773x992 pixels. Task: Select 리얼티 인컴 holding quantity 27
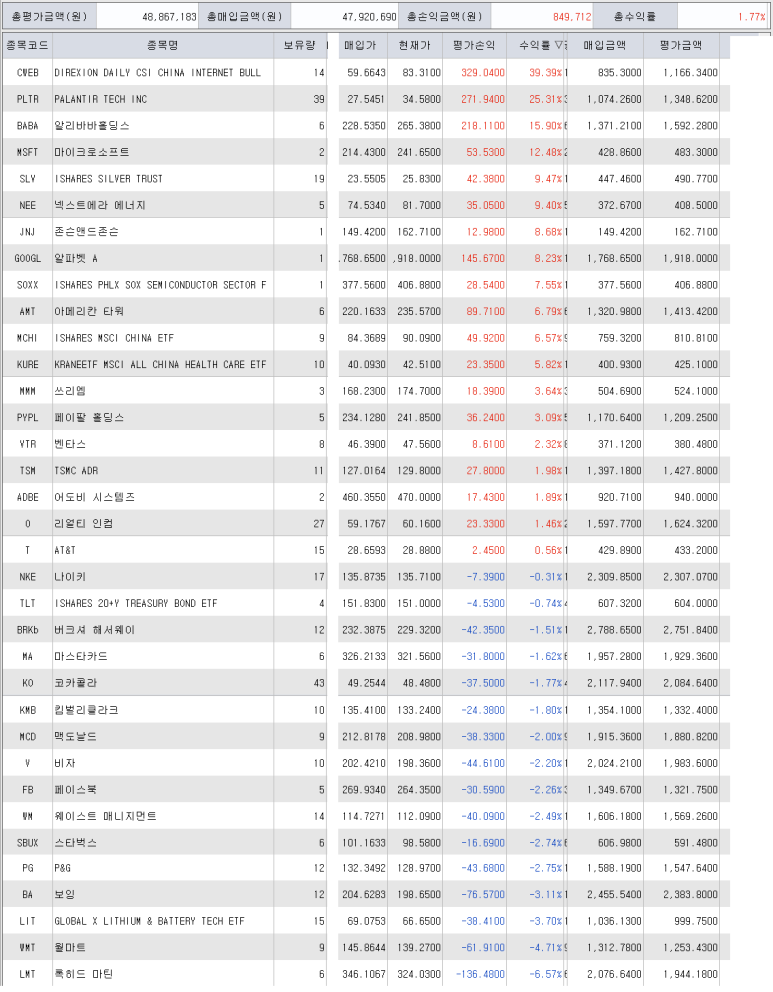[319, 524]
